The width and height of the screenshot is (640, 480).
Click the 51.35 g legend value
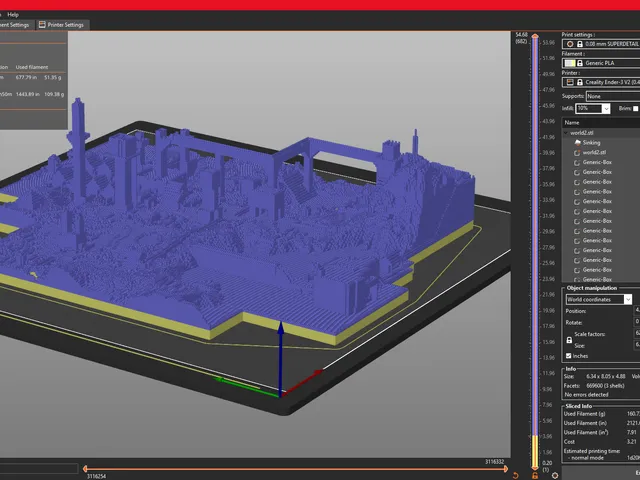point(53,78)
